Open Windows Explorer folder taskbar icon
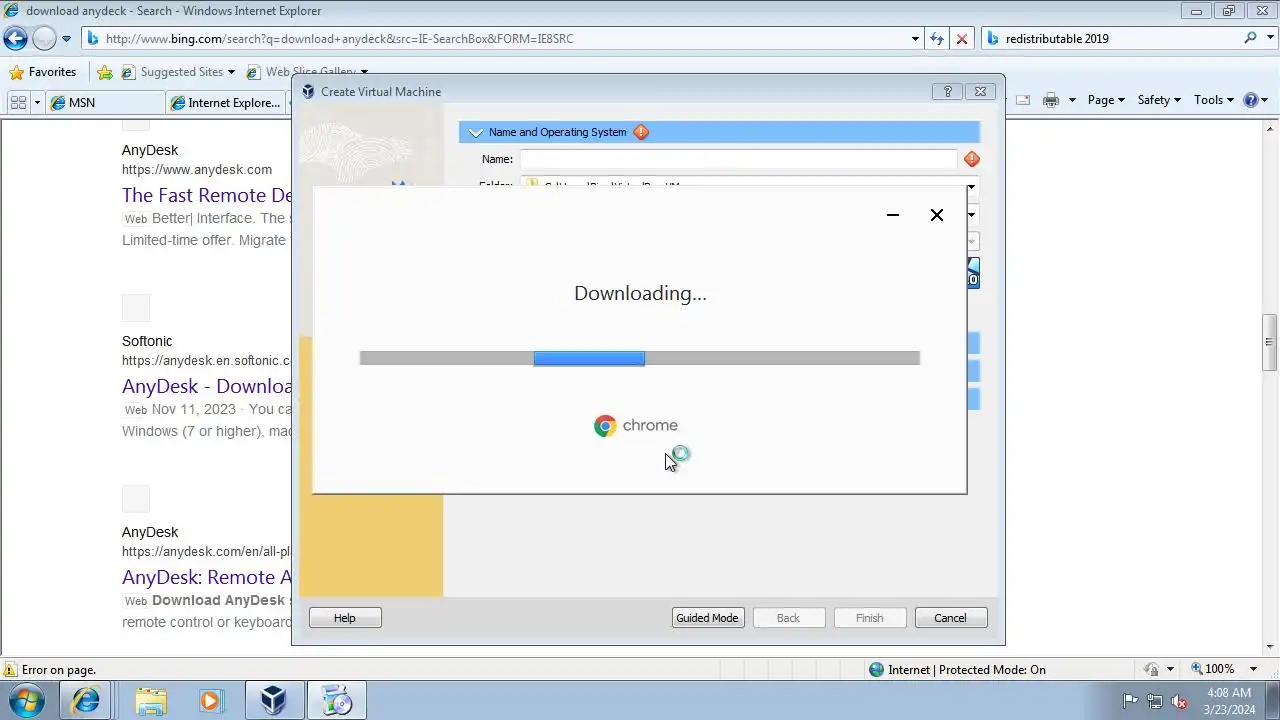This screenshot has width=1280, height=720. pos(151,701)
